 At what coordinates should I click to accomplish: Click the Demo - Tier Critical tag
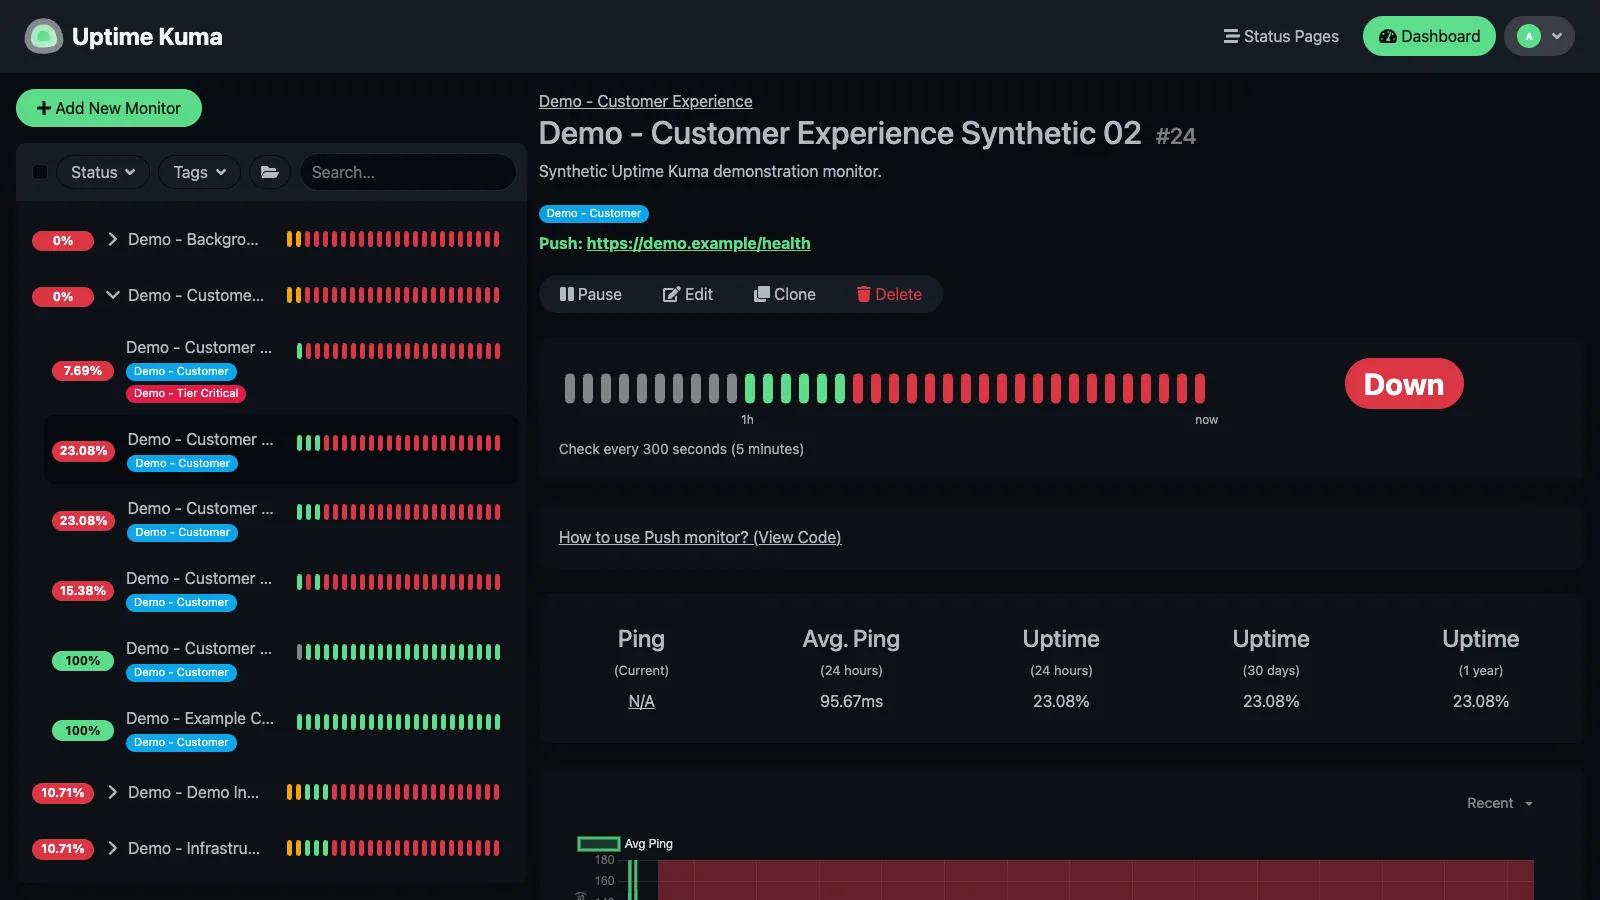186,393
